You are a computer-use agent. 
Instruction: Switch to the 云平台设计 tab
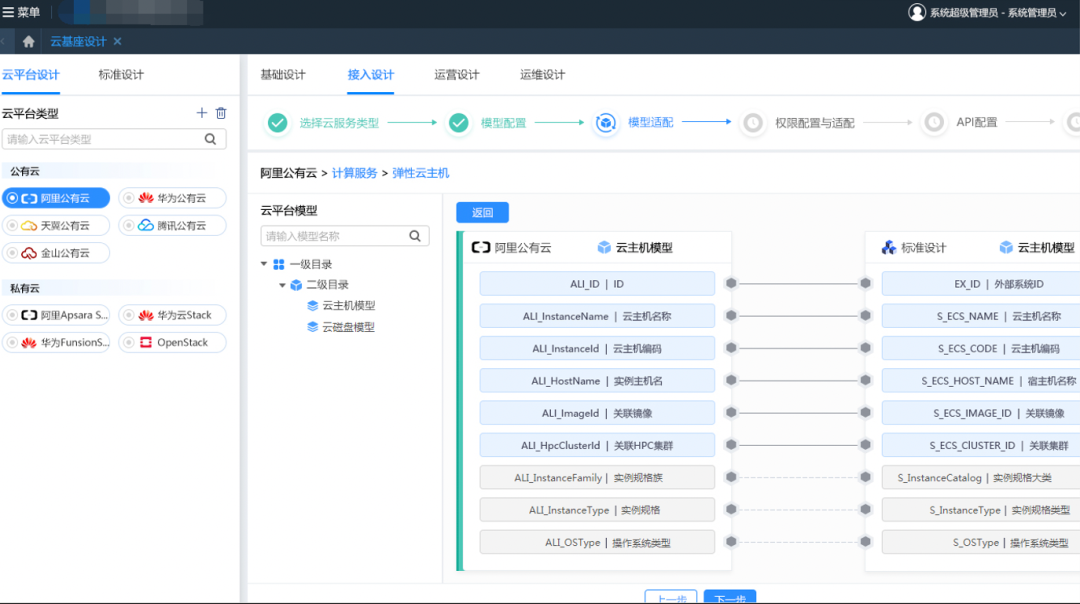pos(30,74)
